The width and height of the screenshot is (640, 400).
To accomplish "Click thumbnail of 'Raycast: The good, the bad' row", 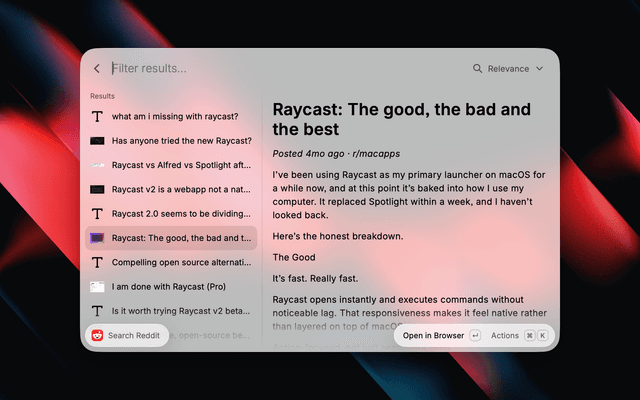I will [x=97, y=238].
